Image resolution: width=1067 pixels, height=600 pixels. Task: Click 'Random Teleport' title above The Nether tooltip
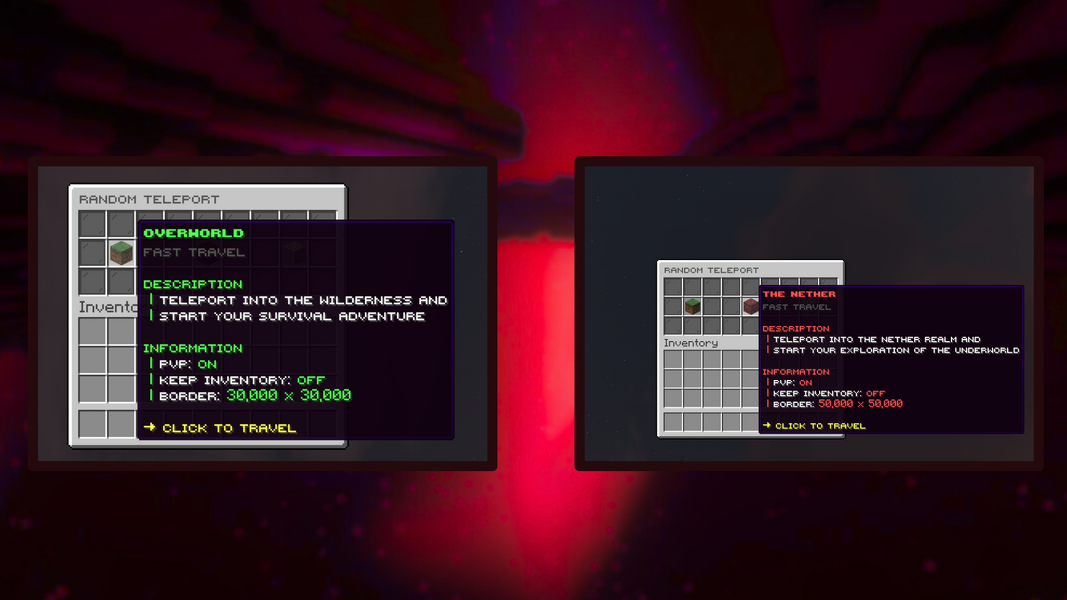(x=711, y=270)
